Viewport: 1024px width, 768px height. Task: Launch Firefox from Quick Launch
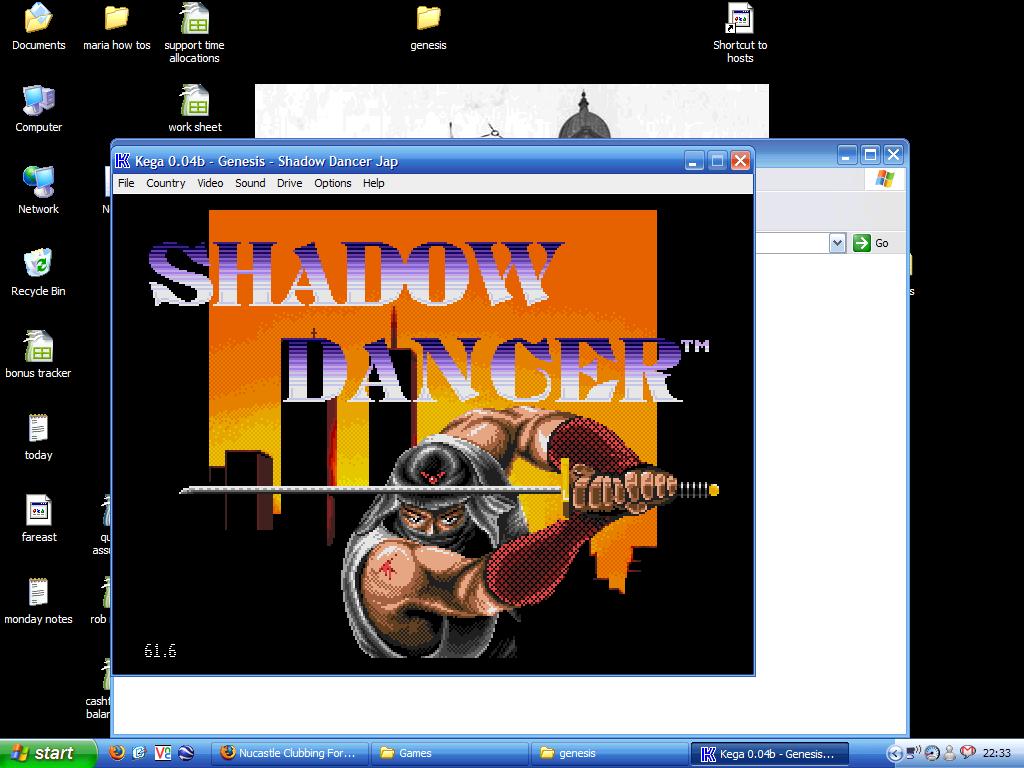[x=117, y=753]
